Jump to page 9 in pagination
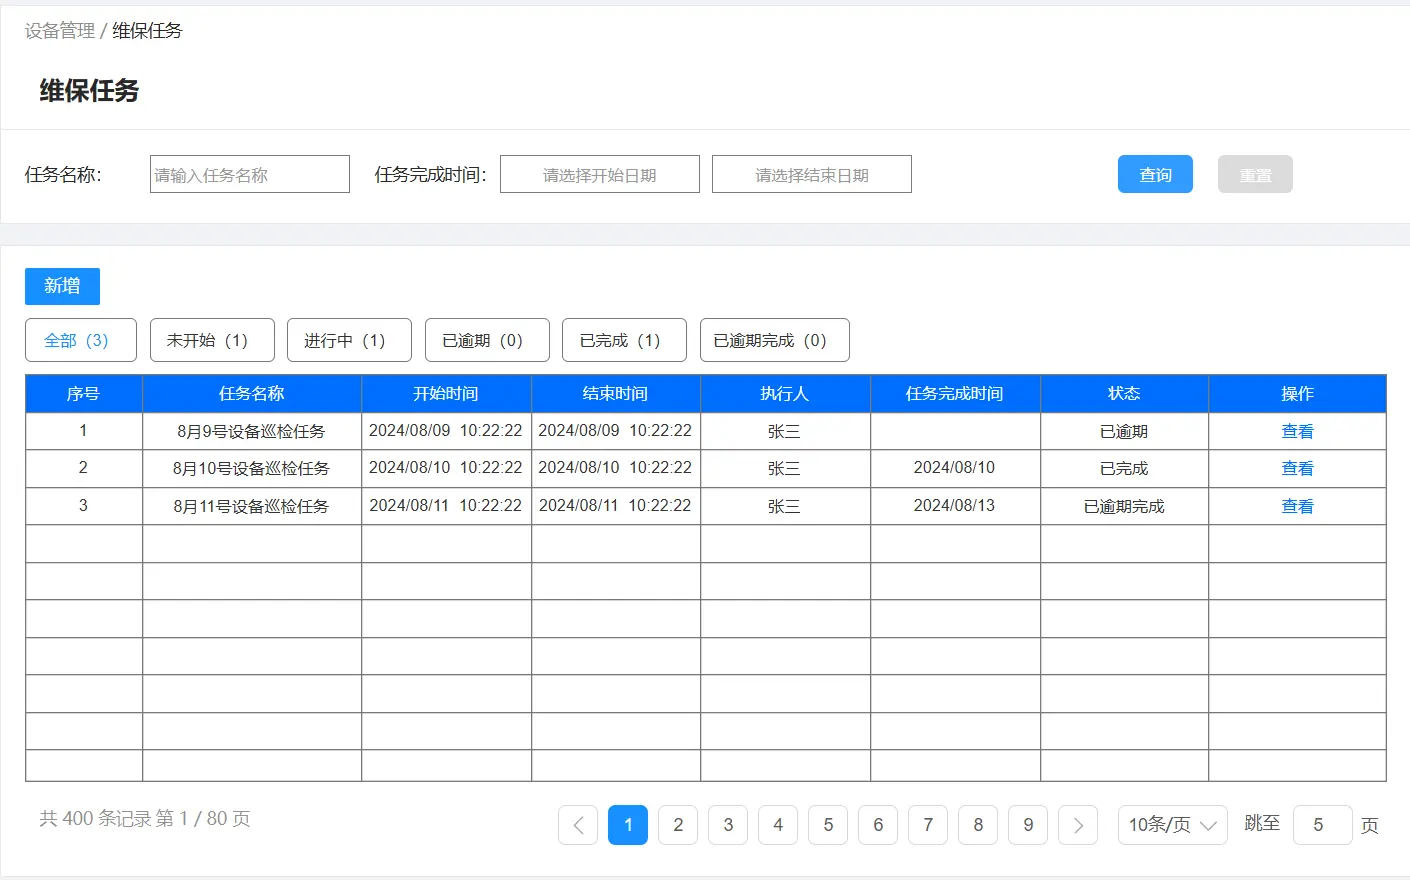This screenshot has width=1410, height=880. pos(1028,825)
